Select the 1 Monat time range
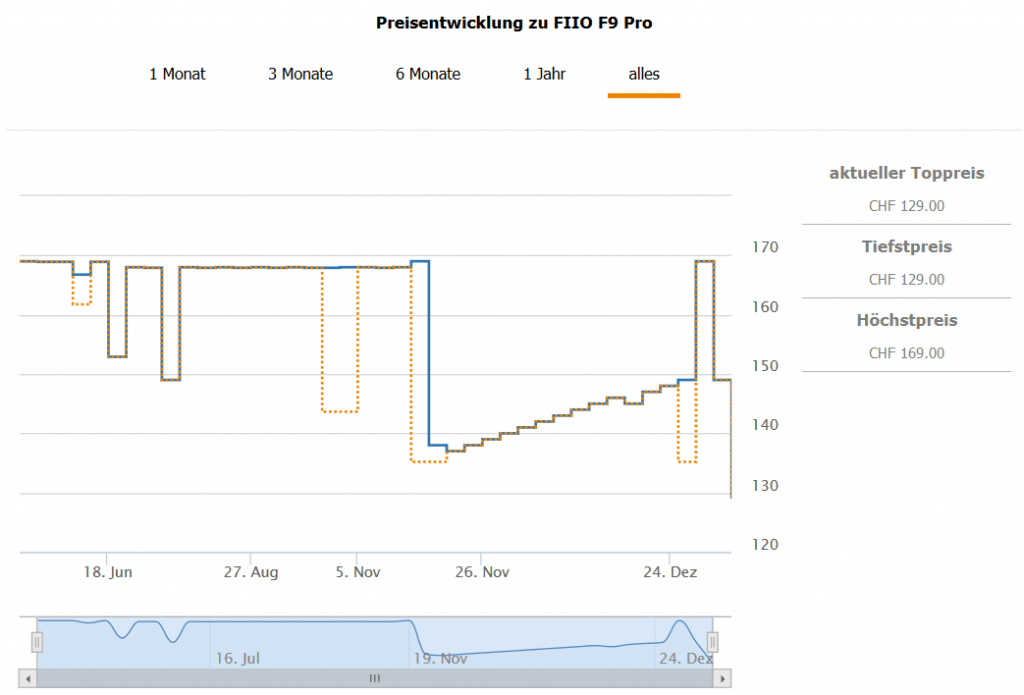This screenshot has height=695, width=1024. (177, 74)
